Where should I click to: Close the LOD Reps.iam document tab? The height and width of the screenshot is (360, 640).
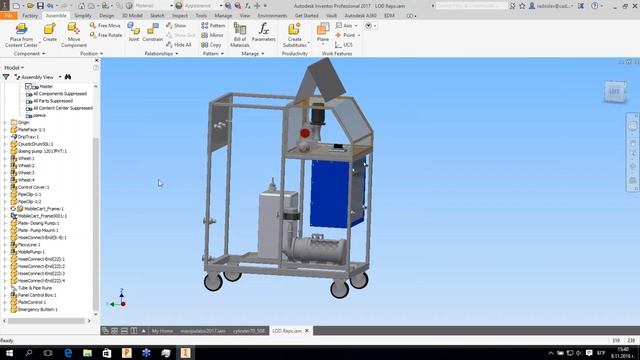click(307, 331)
